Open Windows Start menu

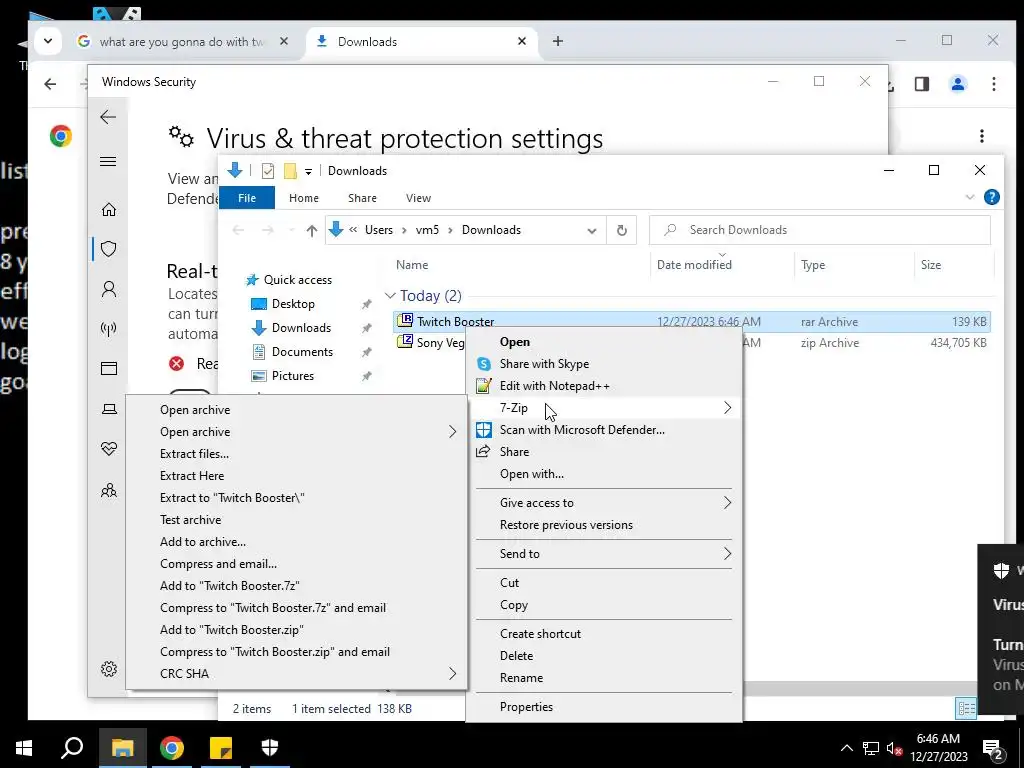[24, 748]
